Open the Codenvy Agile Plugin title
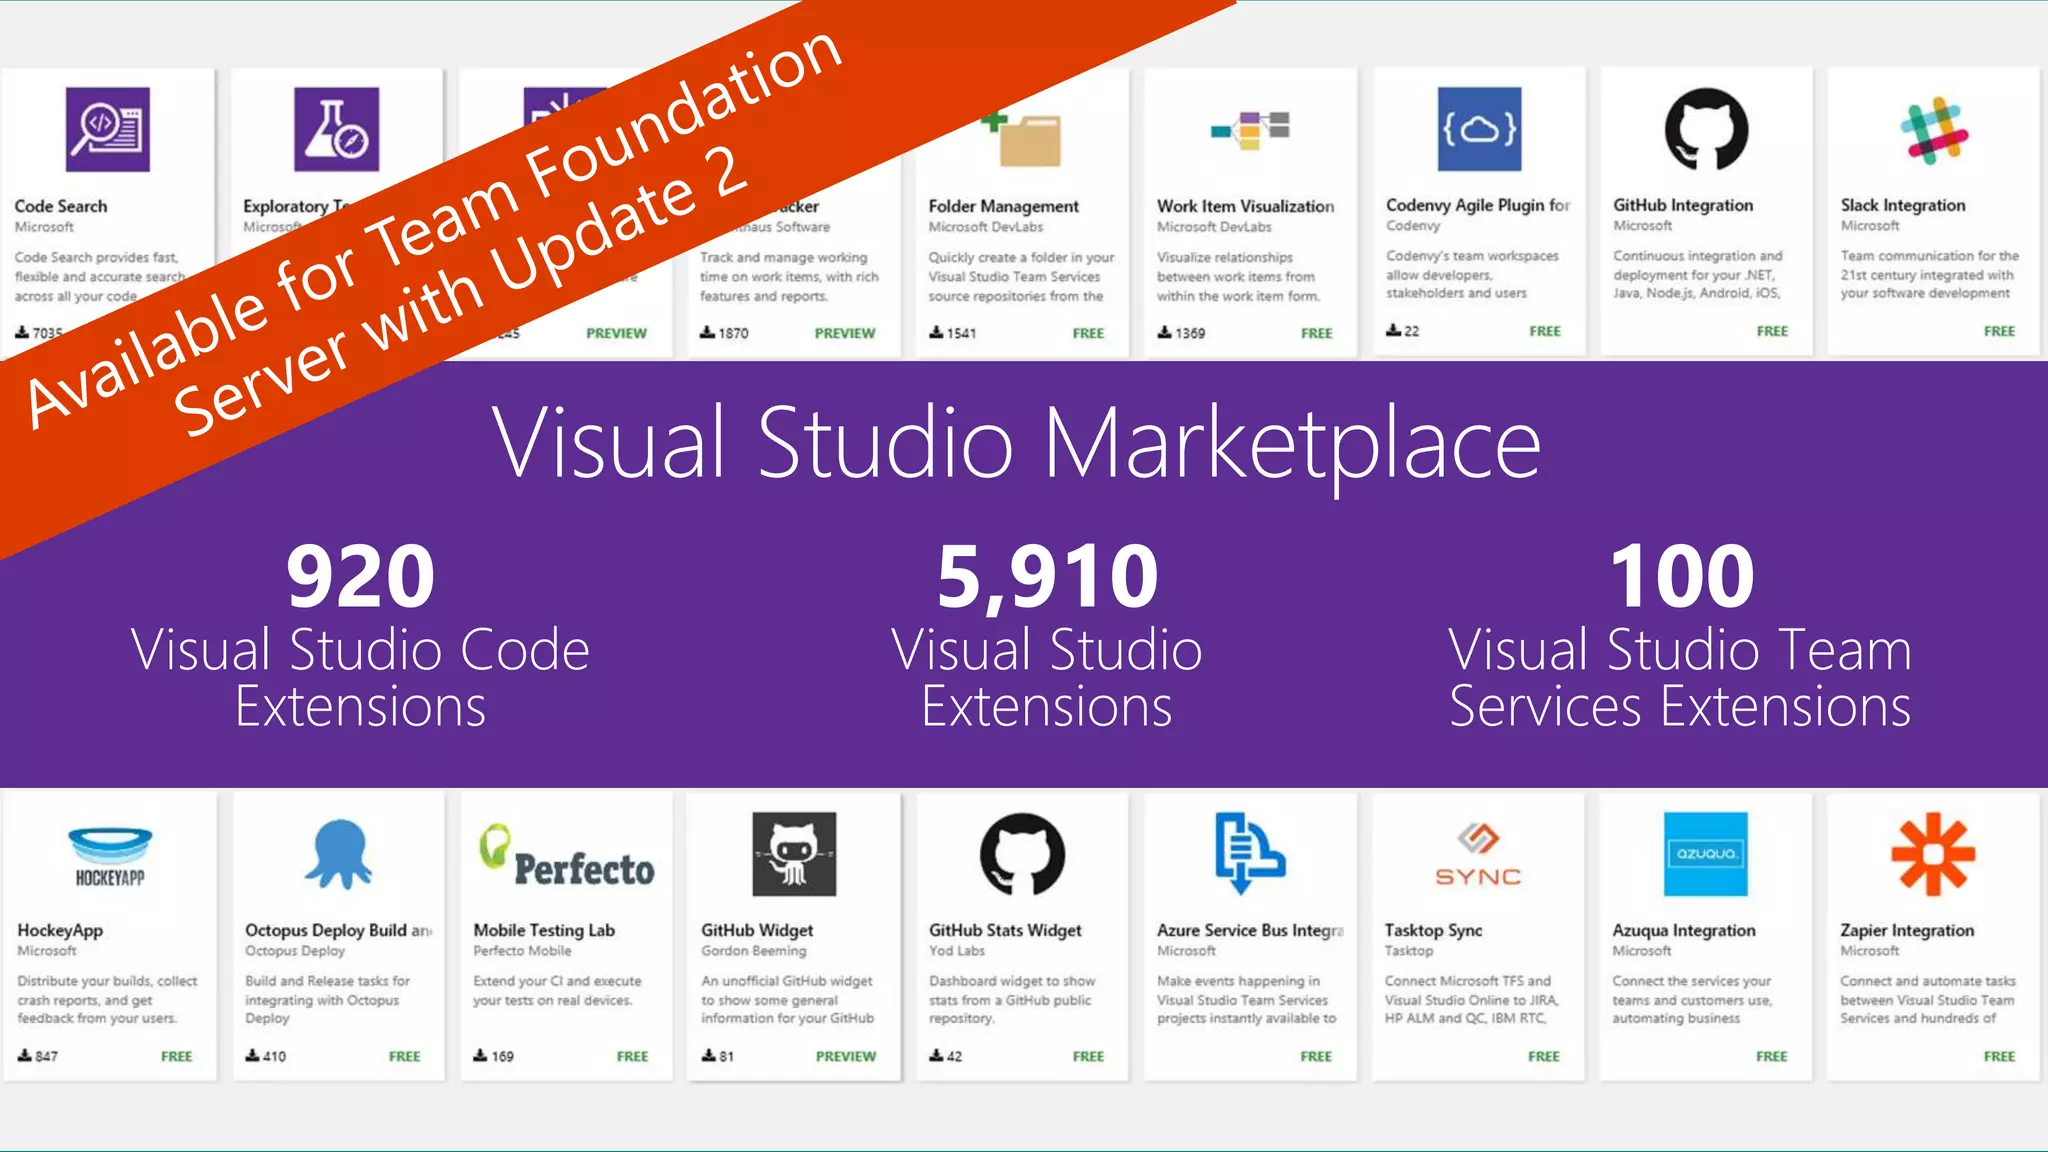 pos(1478,205)
